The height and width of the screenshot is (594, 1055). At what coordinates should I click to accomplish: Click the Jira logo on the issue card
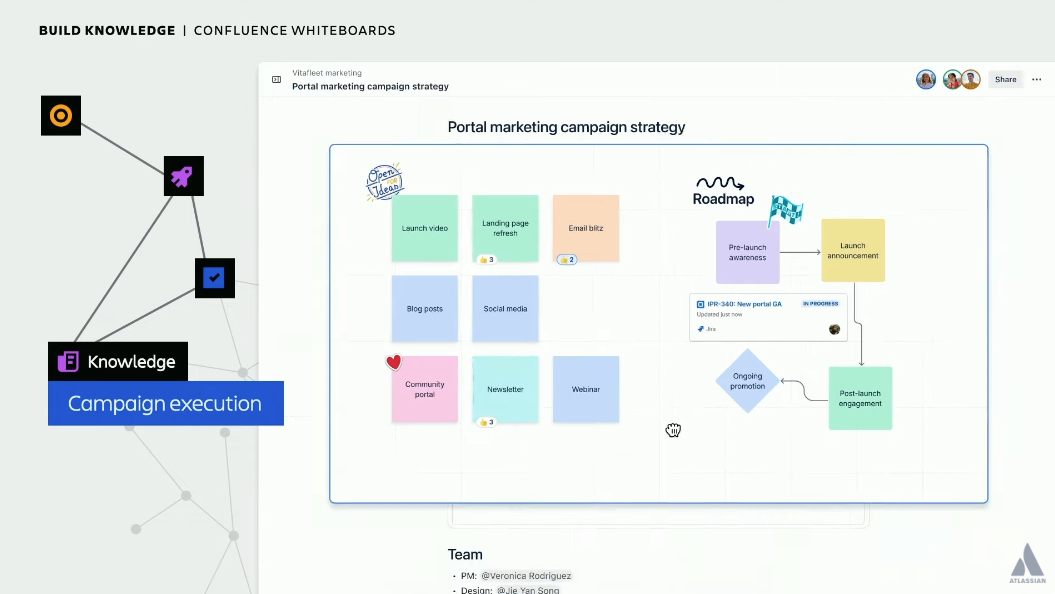(700, 329)
